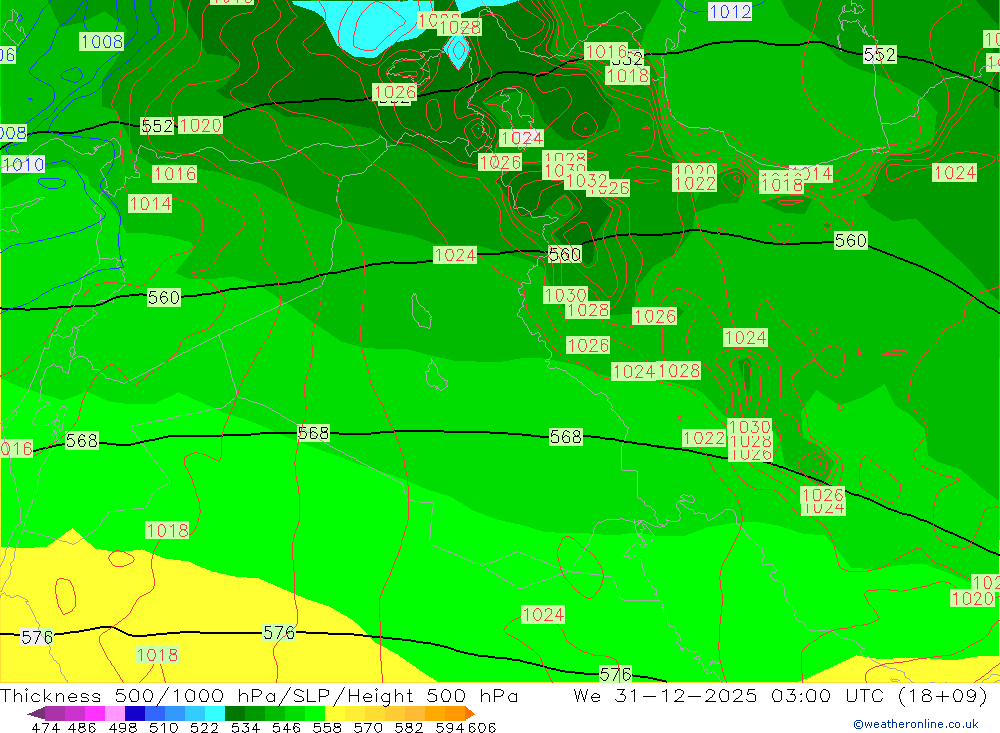Image resolution: width=1000 pixels, height=733 pixels.
Task: Click the red 1022 label on the 568 line
Action: coord(704,438)
